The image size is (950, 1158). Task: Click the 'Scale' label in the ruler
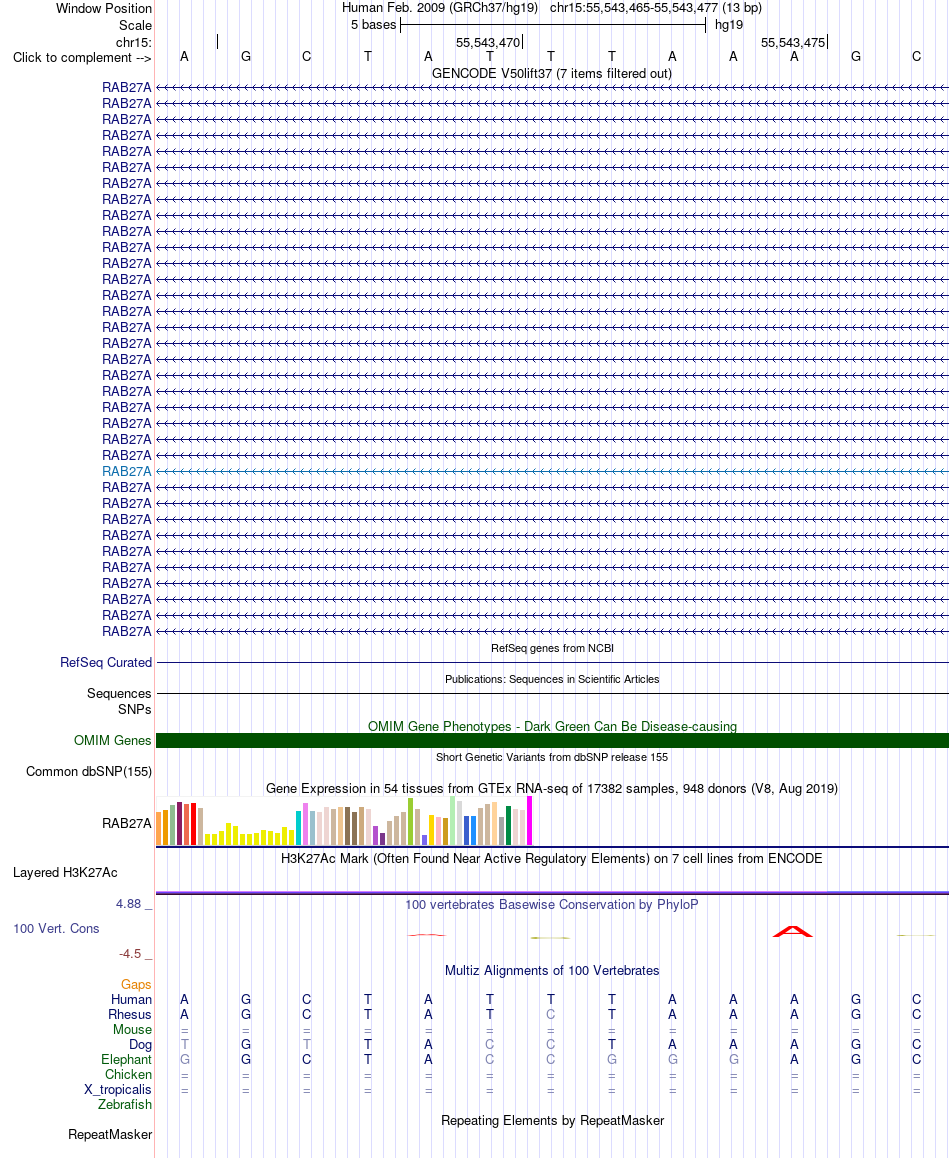point(136,25)
